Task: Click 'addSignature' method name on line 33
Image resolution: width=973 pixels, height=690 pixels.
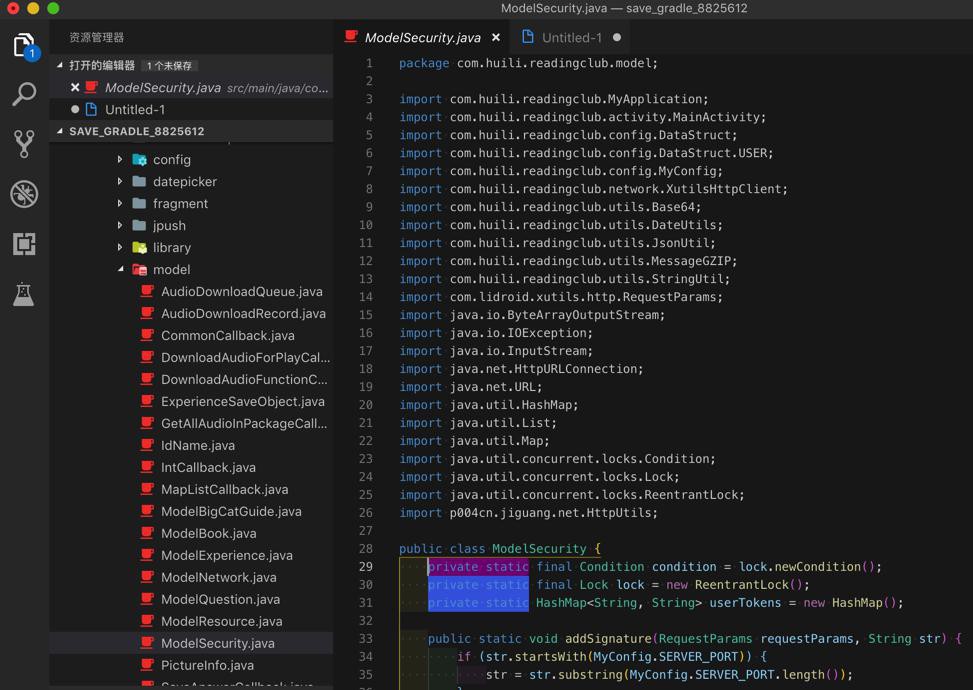Action: click(608, 638)
